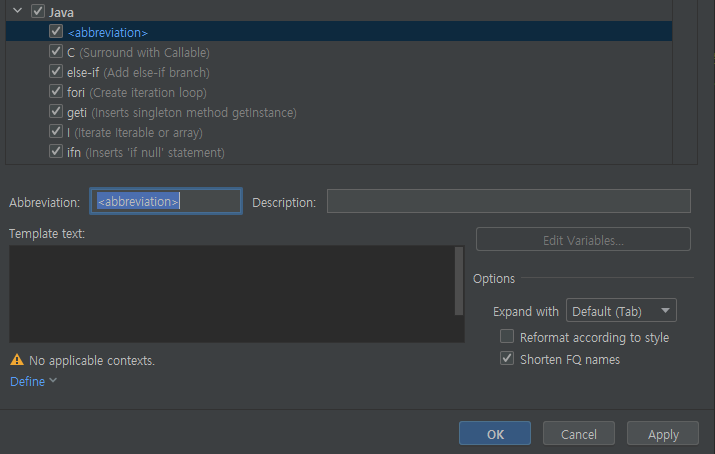
Task: Collapse the Java template group
Action: (17, 10)
